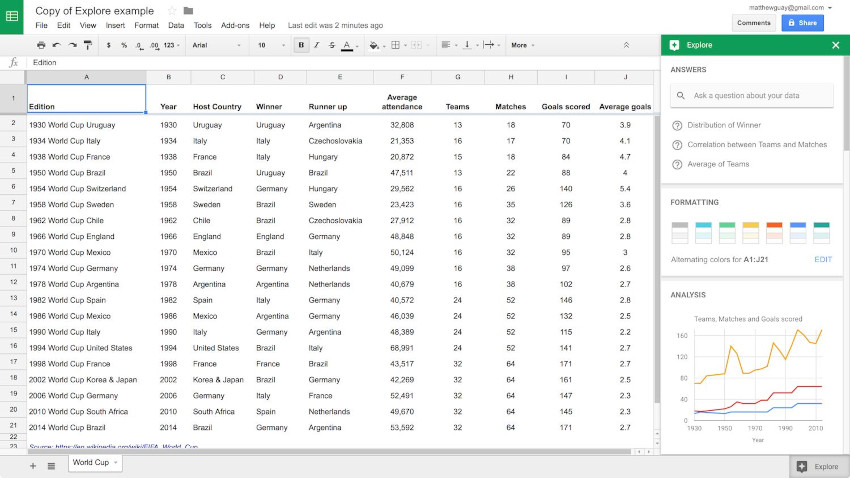The width and height of the screenshot is (850, 478).
Task: Undo the last action
Action: pyautogui.click(x=56, y=46)
